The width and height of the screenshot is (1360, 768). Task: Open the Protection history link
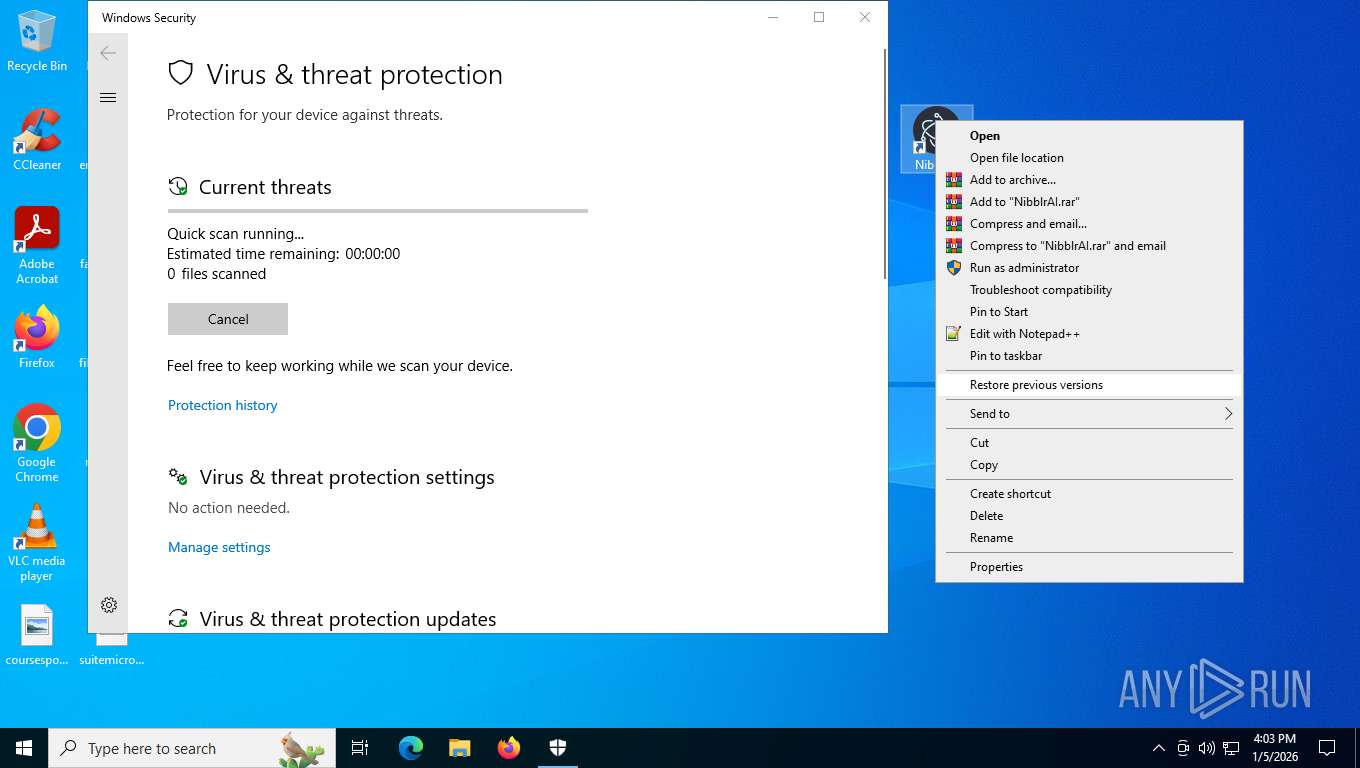pyautogui.click(x=223, y=405)
